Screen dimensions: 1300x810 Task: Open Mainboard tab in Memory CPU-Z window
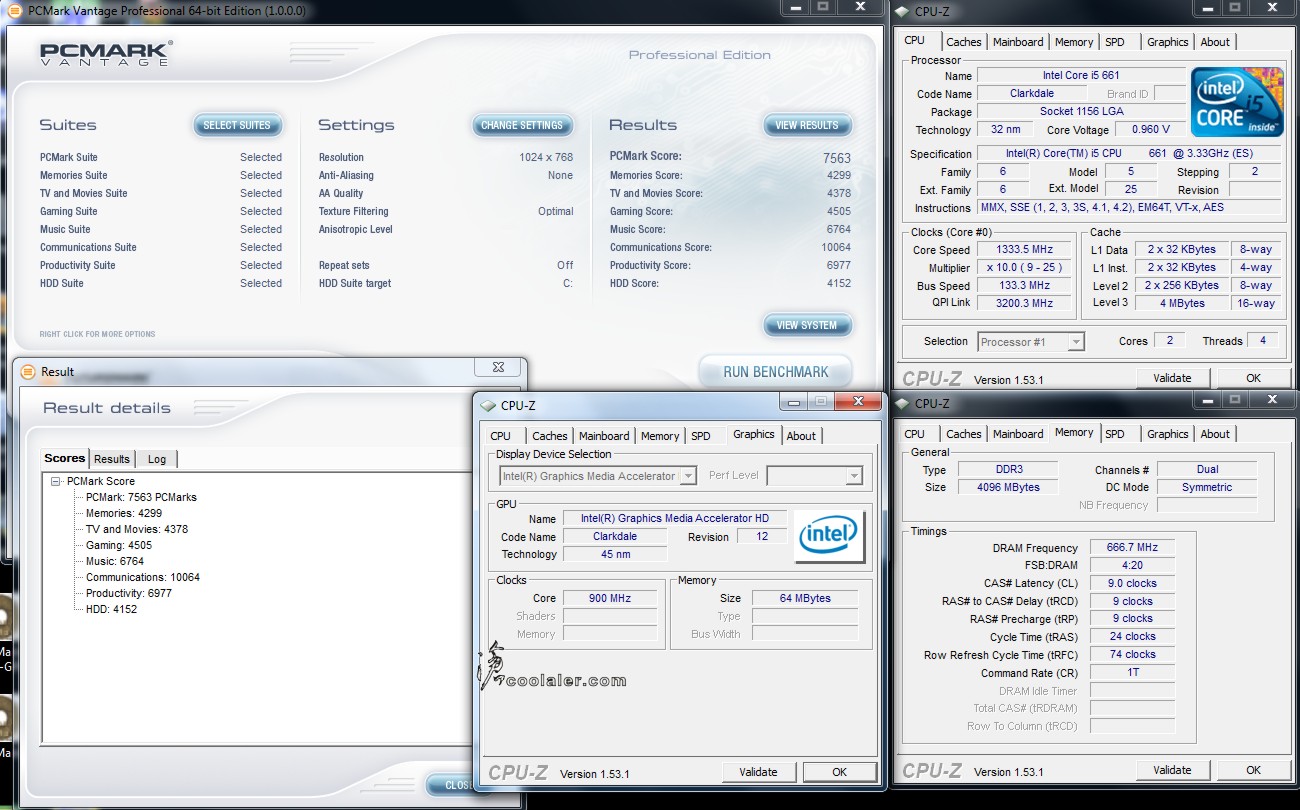pos(1018,434)
